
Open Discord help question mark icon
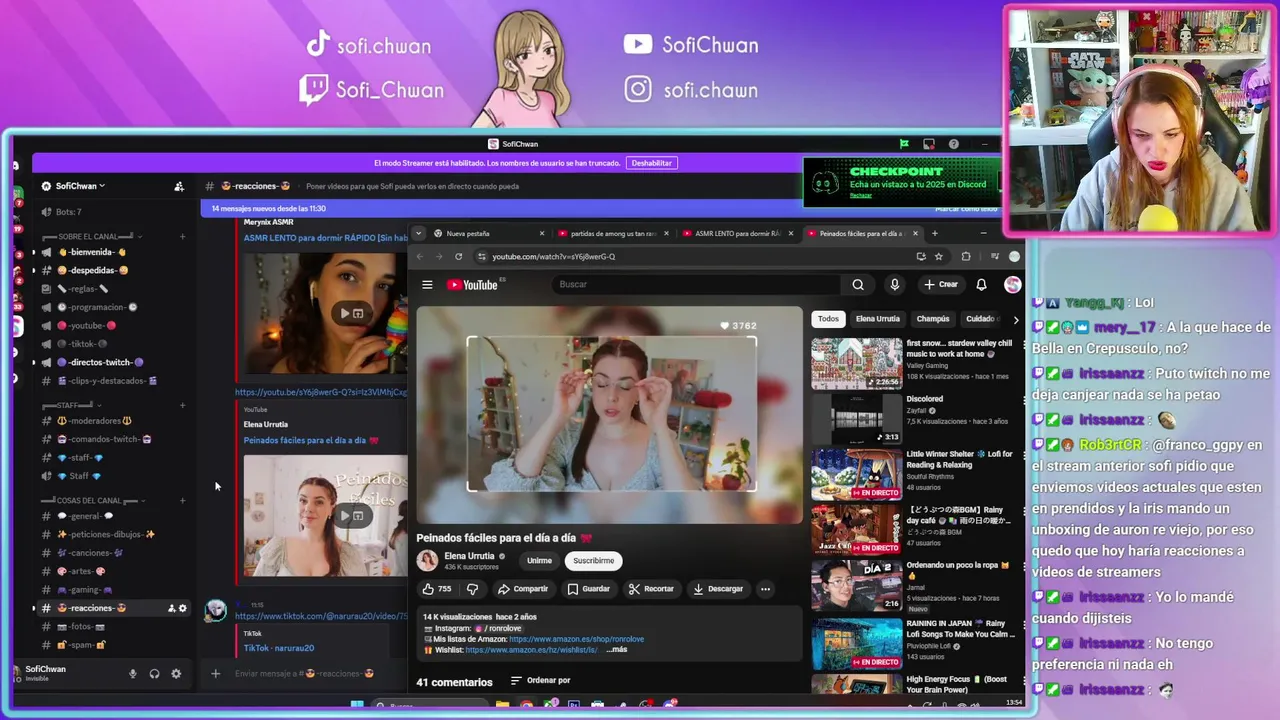click(954, 144)
